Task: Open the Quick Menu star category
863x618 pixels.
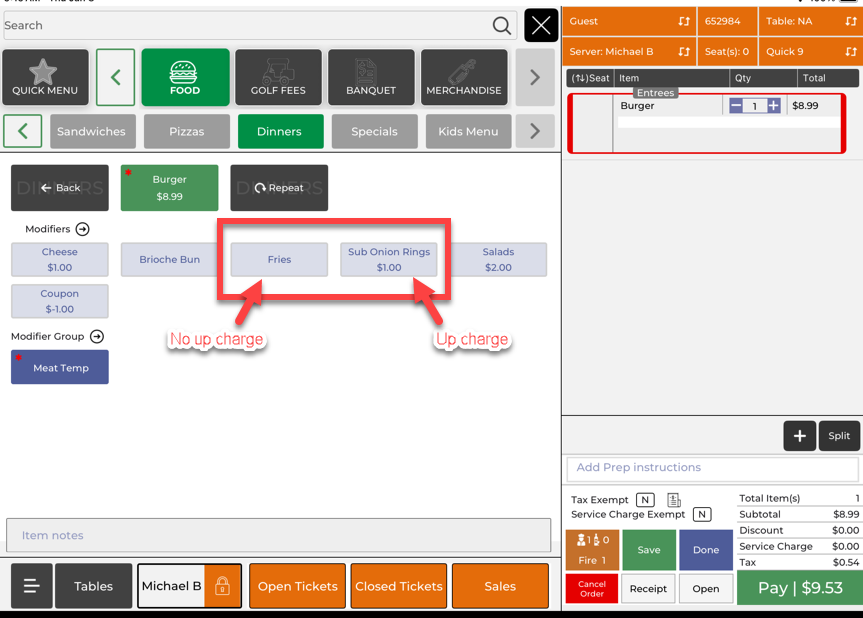Action: click(45, 77)
